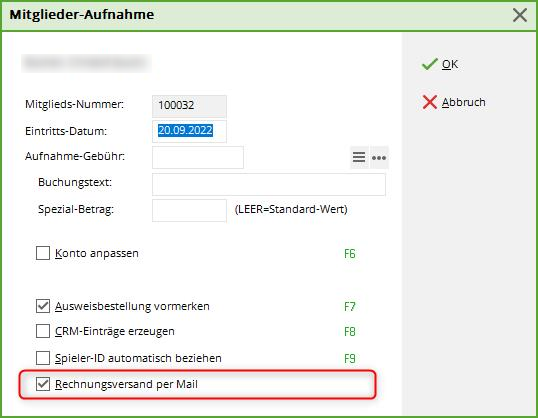Image resolution: width=538 pixels, height=418 pixels.
Task: Open the fee list via hamburger icon
Action: coord(359,158)
